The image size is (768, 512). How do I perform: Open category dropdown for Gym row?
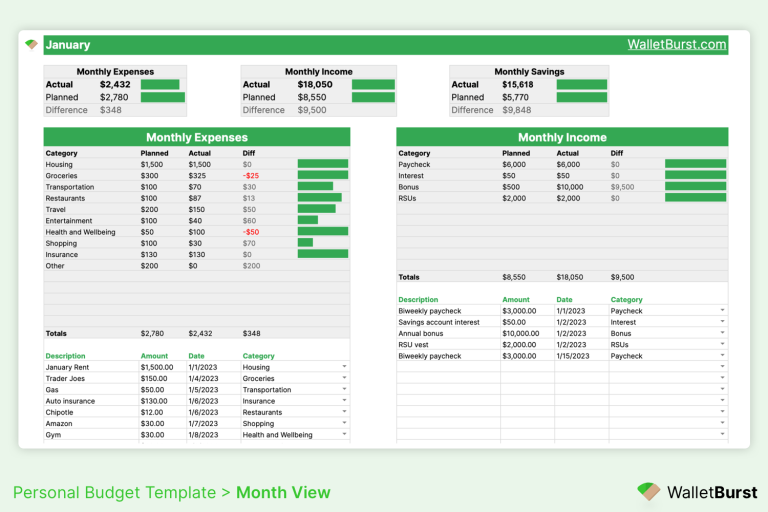[x=344, y=434]
